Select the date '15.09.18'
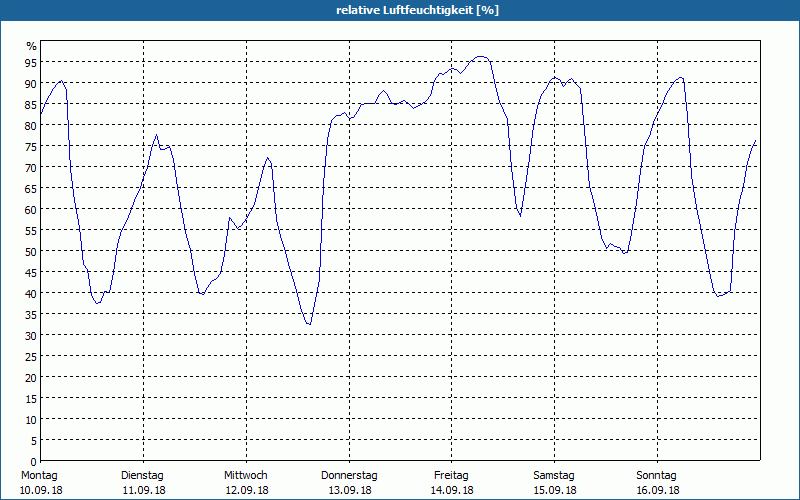800x500 pixels. pos(555,490)
